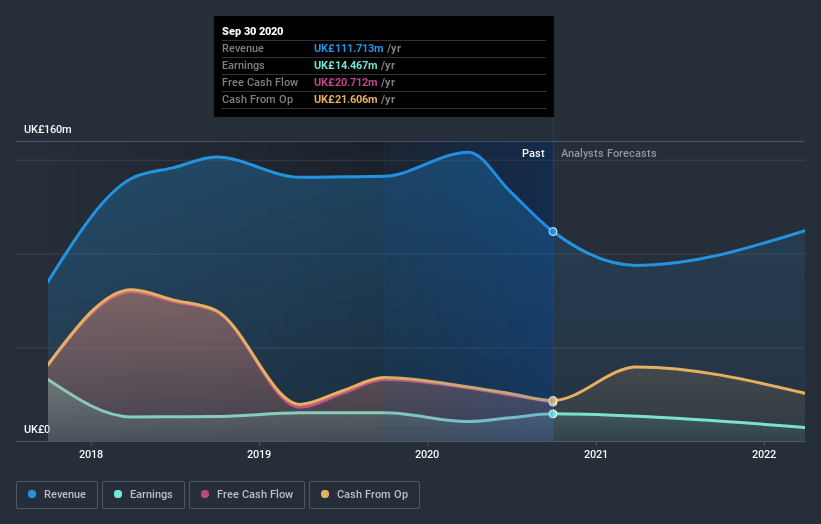The width and height of the screenshot is (821, 524).
Task: Click the UK£111.713m revenue value
Action: (349, 48)
